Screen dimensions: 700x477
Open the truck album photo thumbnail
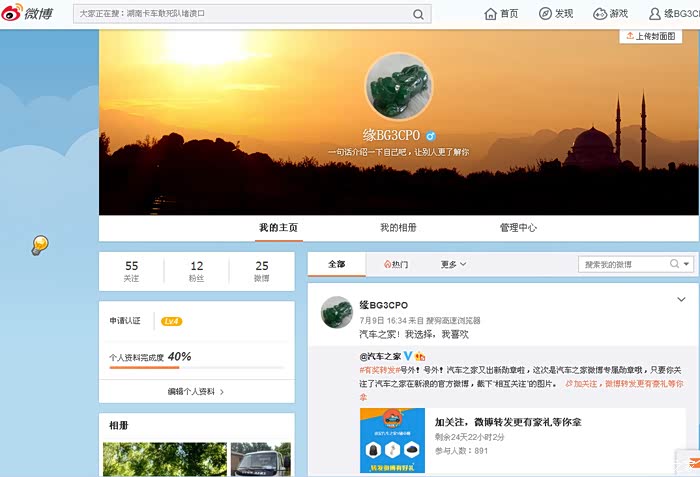coord(261,459)
